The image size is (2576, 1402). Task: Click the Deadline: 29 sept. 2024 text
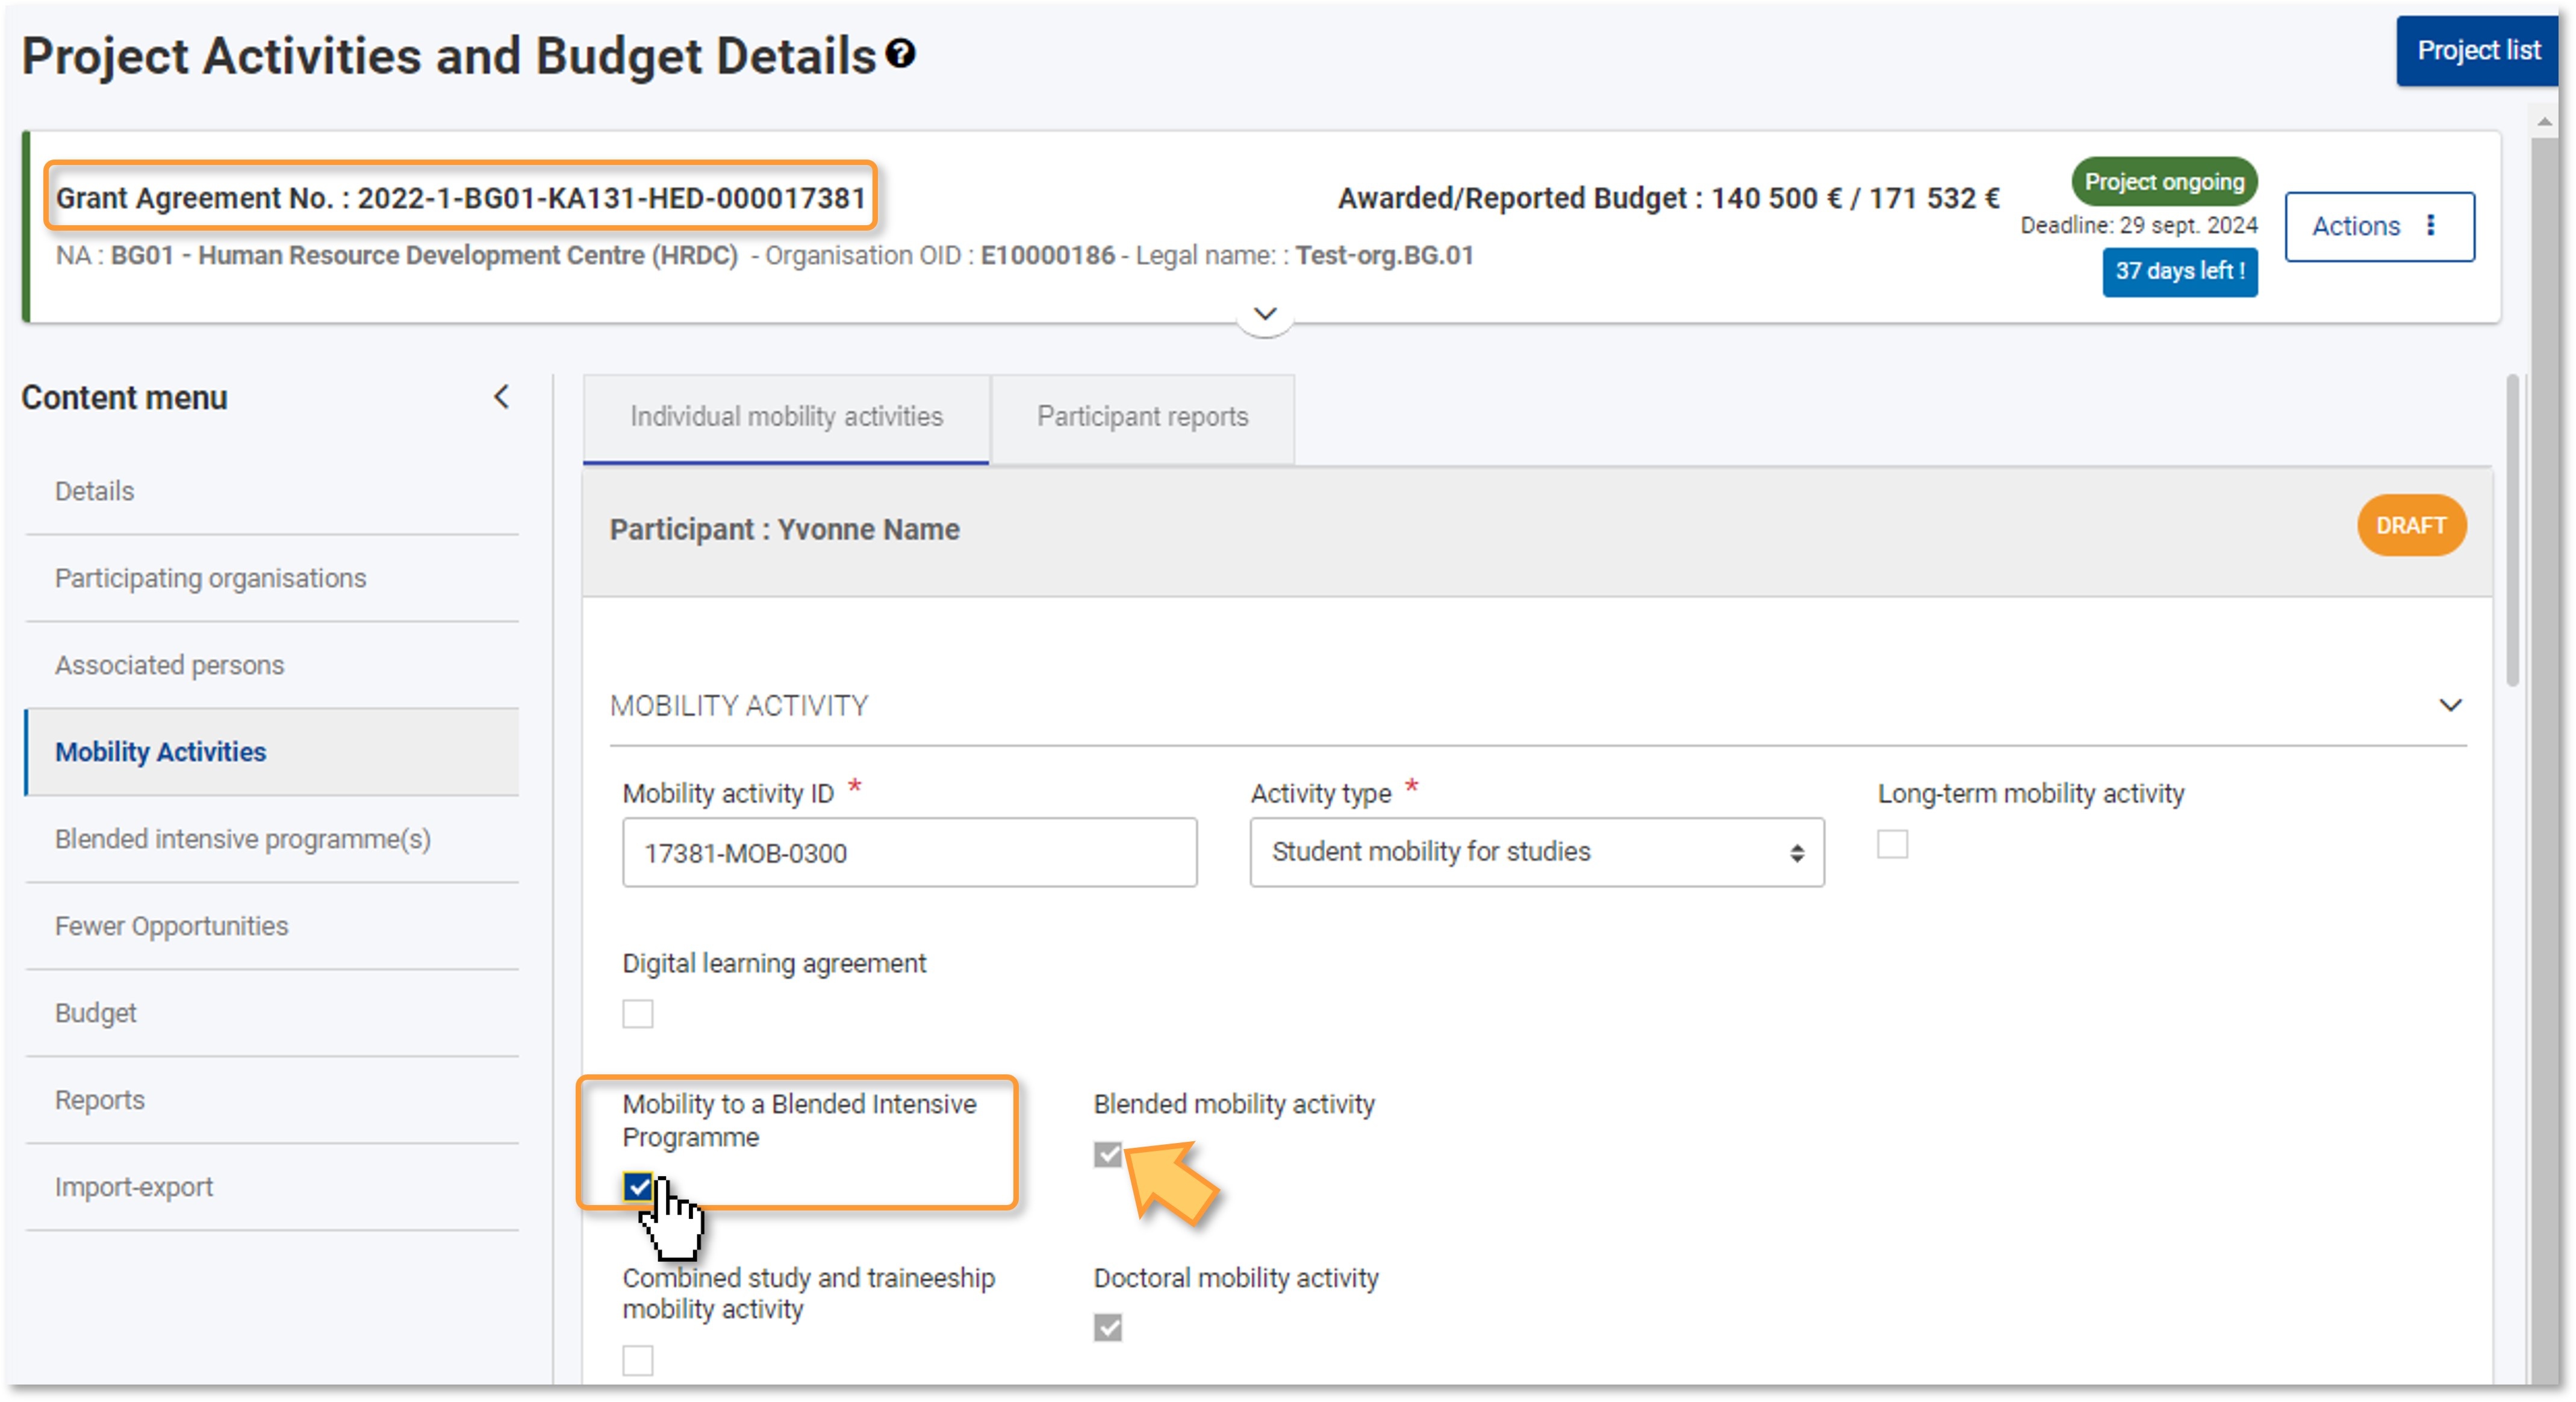pos(2138,225)
